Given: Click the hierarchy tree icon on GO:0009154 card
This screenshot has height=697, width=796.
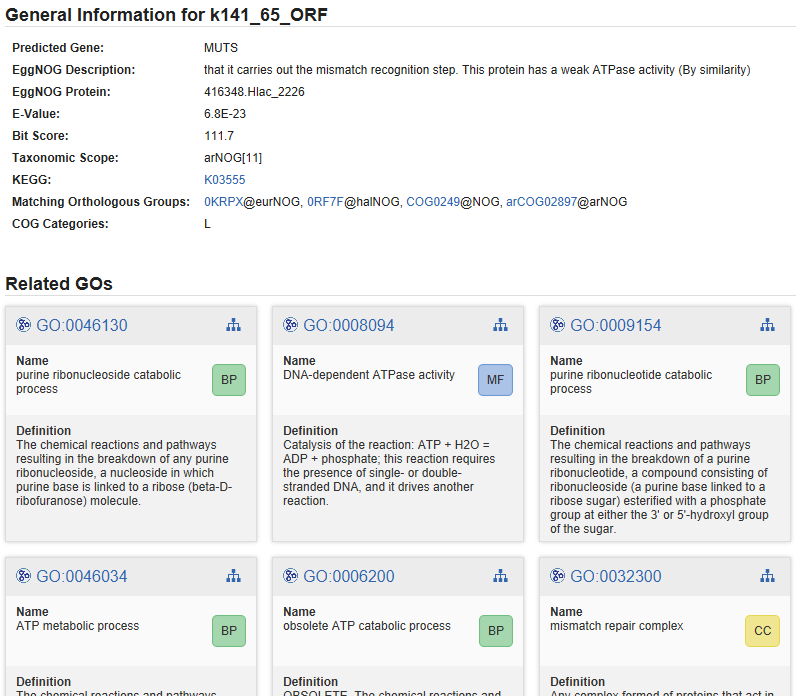Looking at the screenshot, I should tap(767, 325).
